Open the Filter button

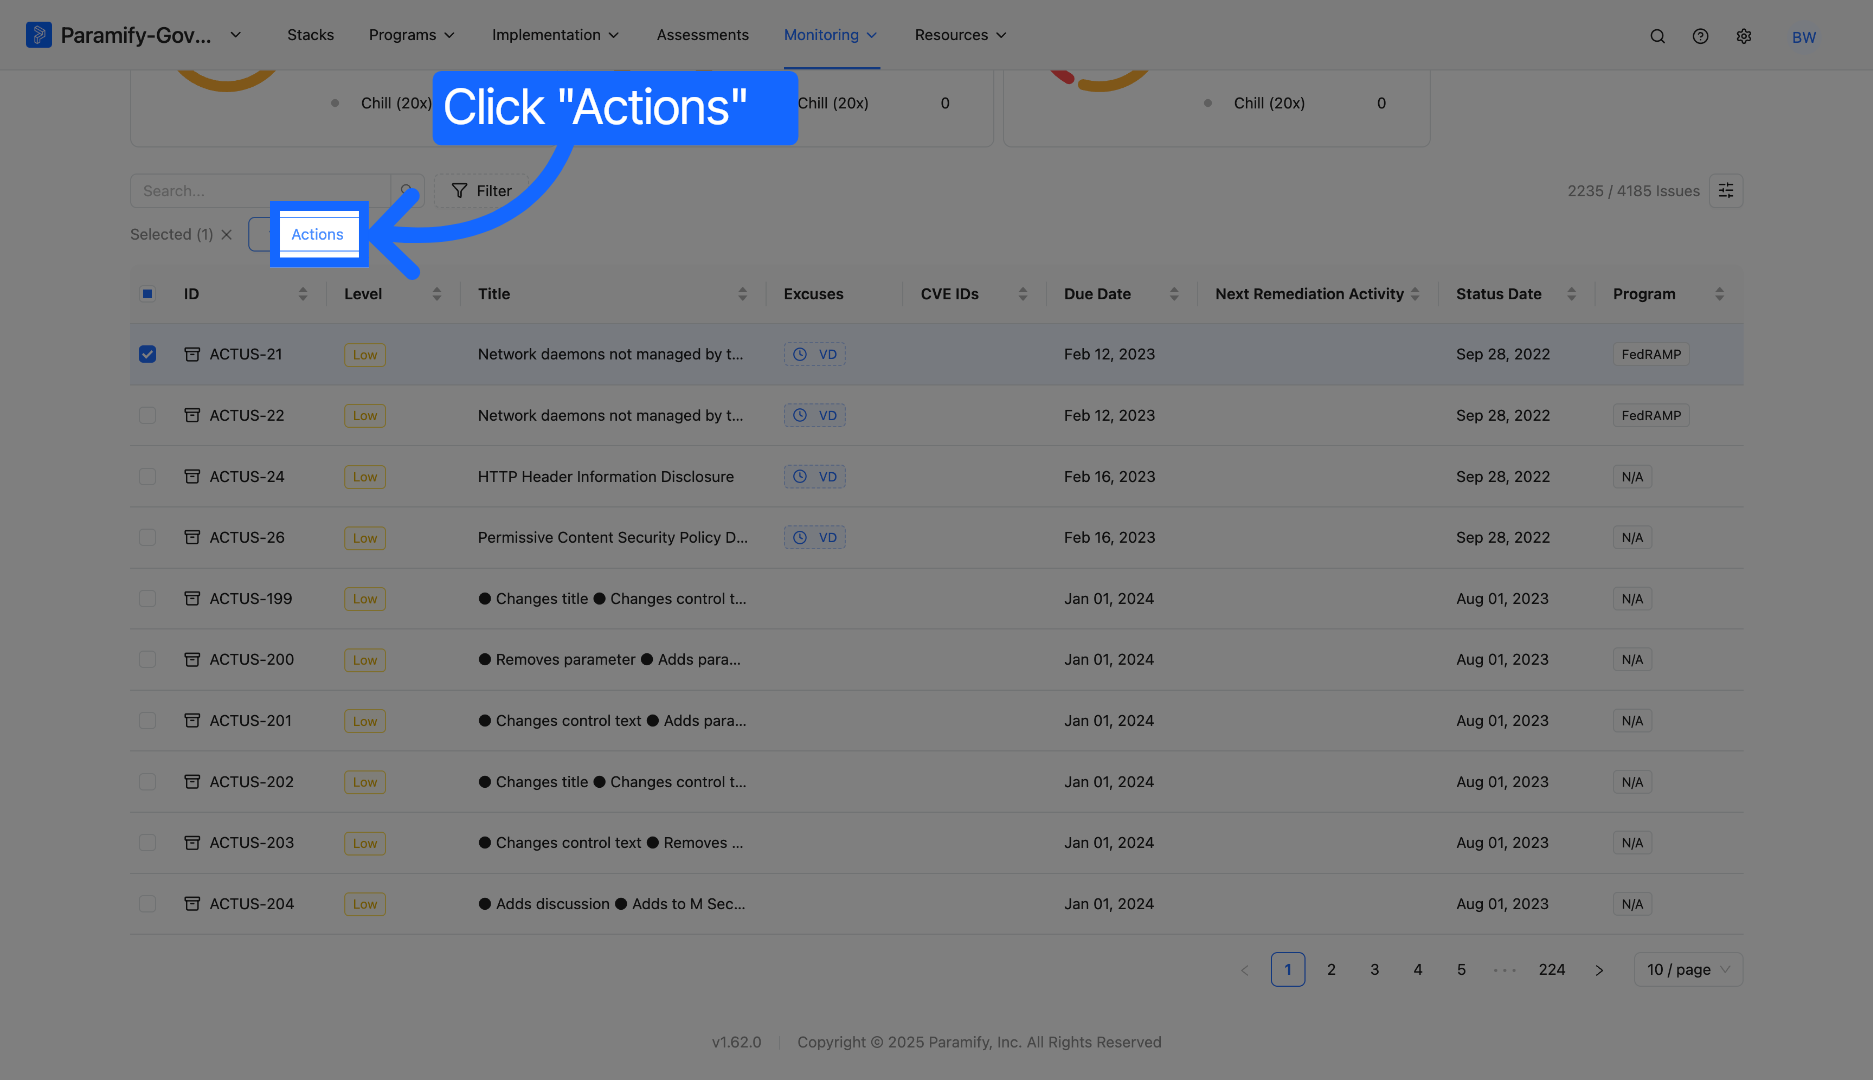(x=481, y=191)
